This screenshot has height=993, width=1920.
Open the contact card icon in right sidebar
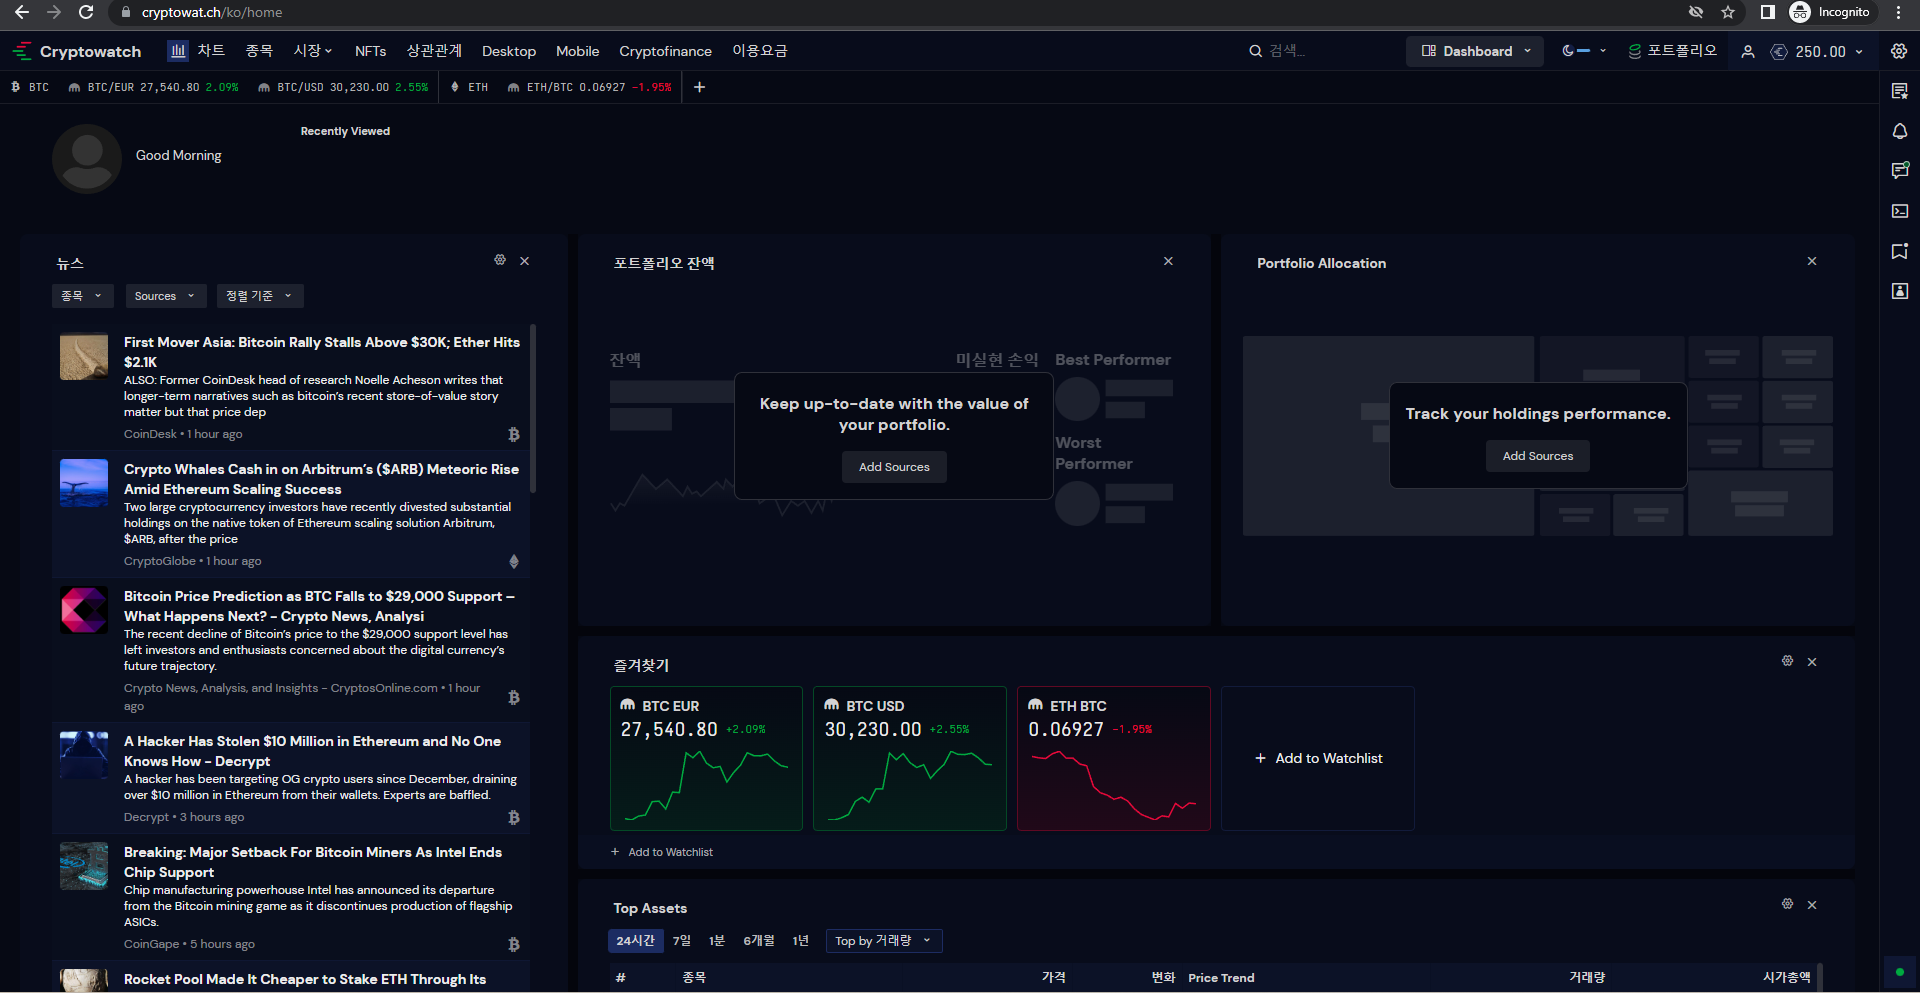(x=1899, y=291)
